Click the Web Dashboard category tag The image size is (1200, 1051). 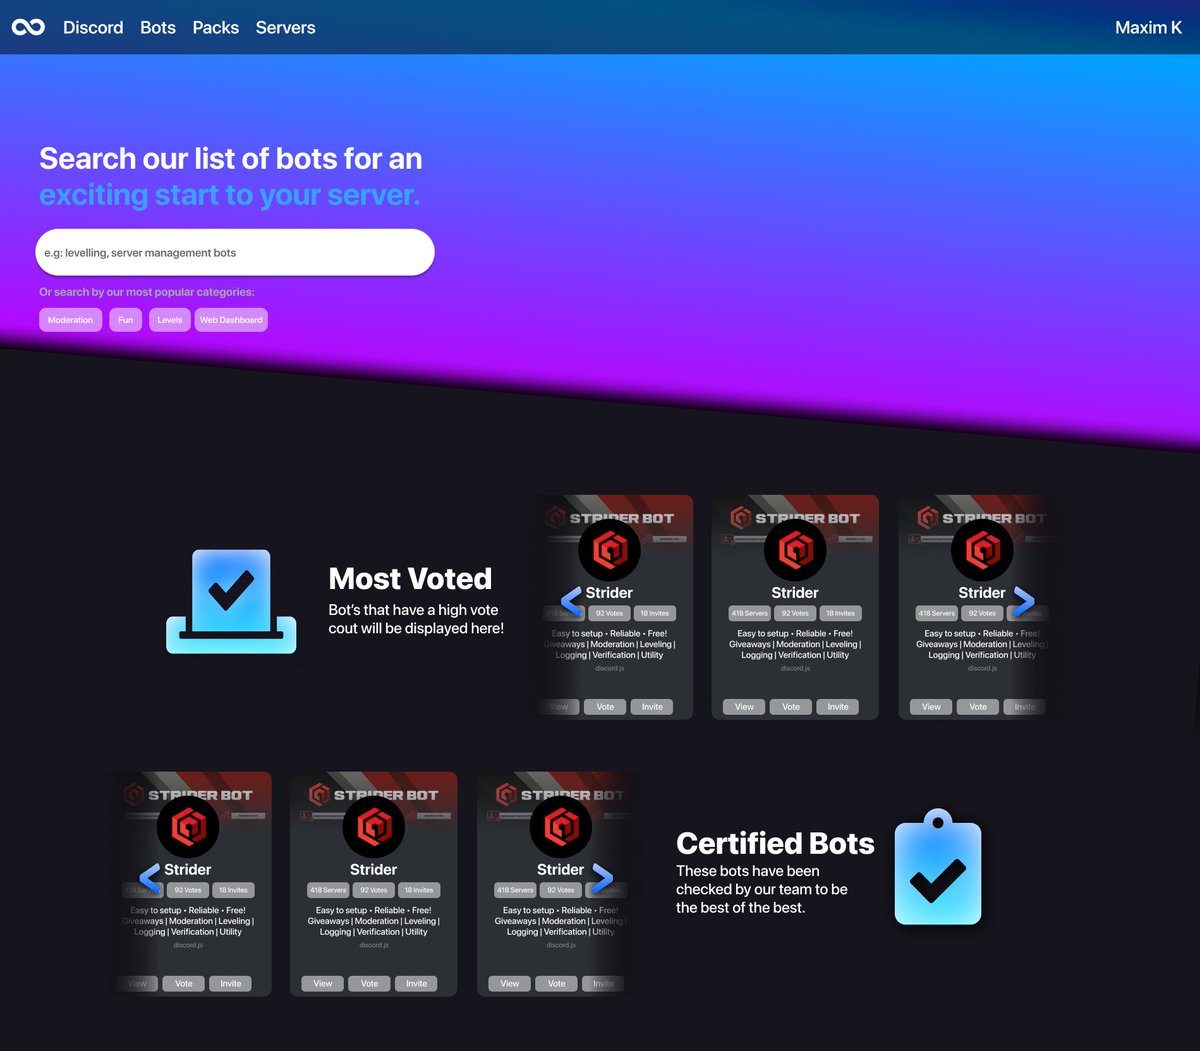tap(231, 319)
